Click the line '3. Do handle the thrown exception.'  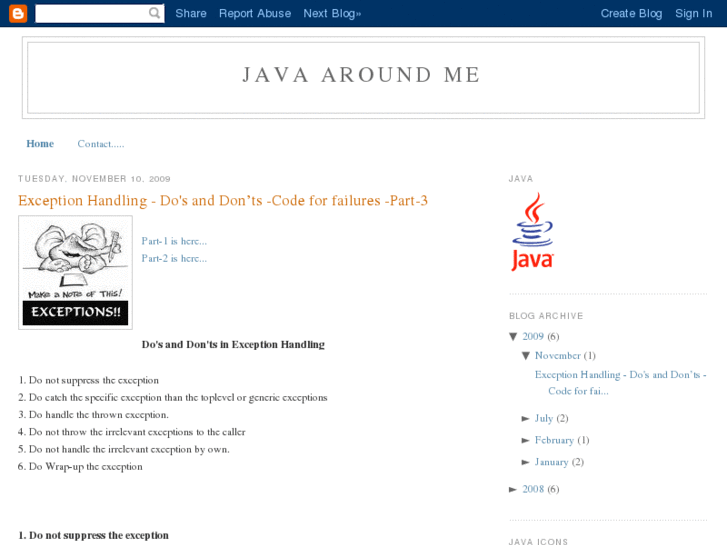tap(93, 415)
